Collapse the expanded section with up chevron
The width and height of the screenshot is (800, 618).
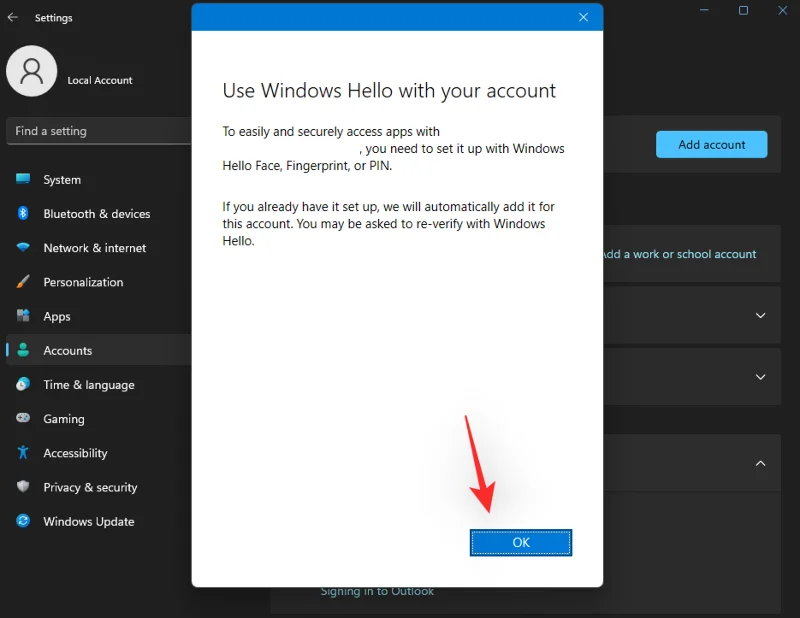point(760,463)
